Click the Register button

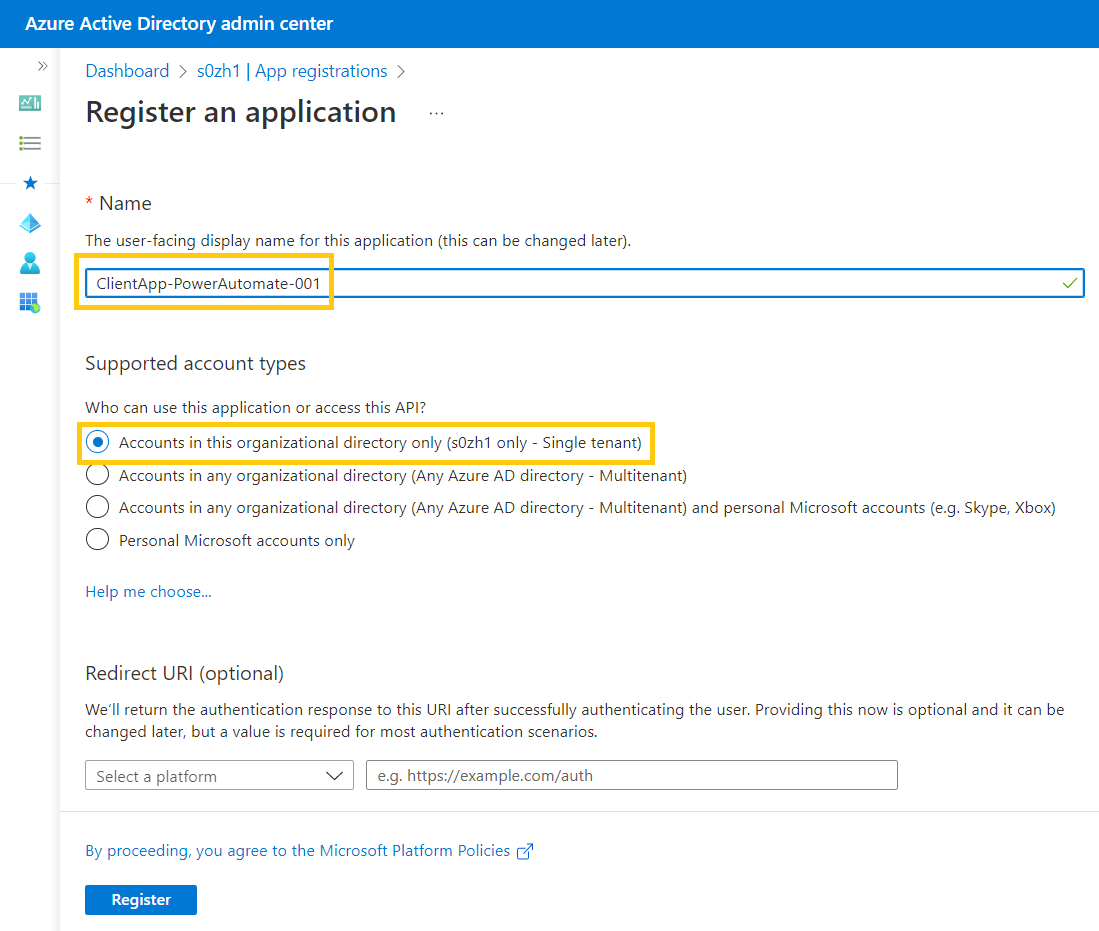(140, 900)
